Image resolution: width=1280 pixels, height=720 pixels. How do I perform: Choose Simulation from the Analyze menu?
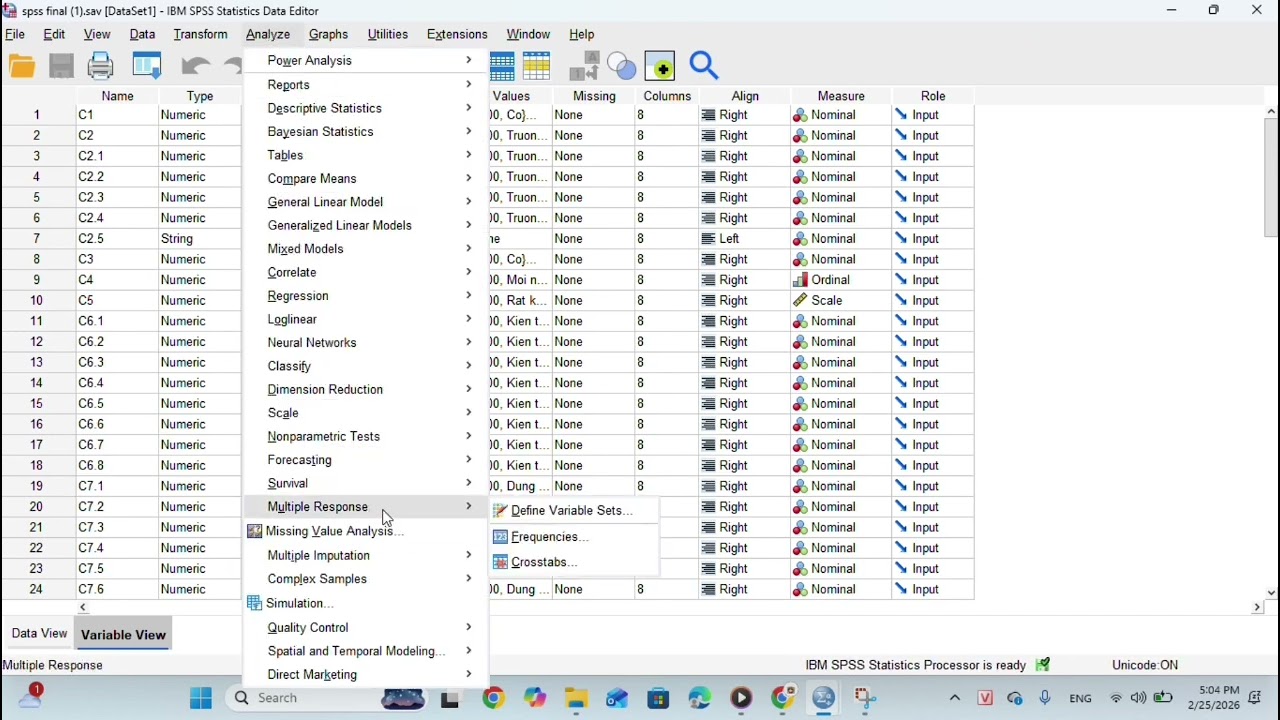(366, 603)
